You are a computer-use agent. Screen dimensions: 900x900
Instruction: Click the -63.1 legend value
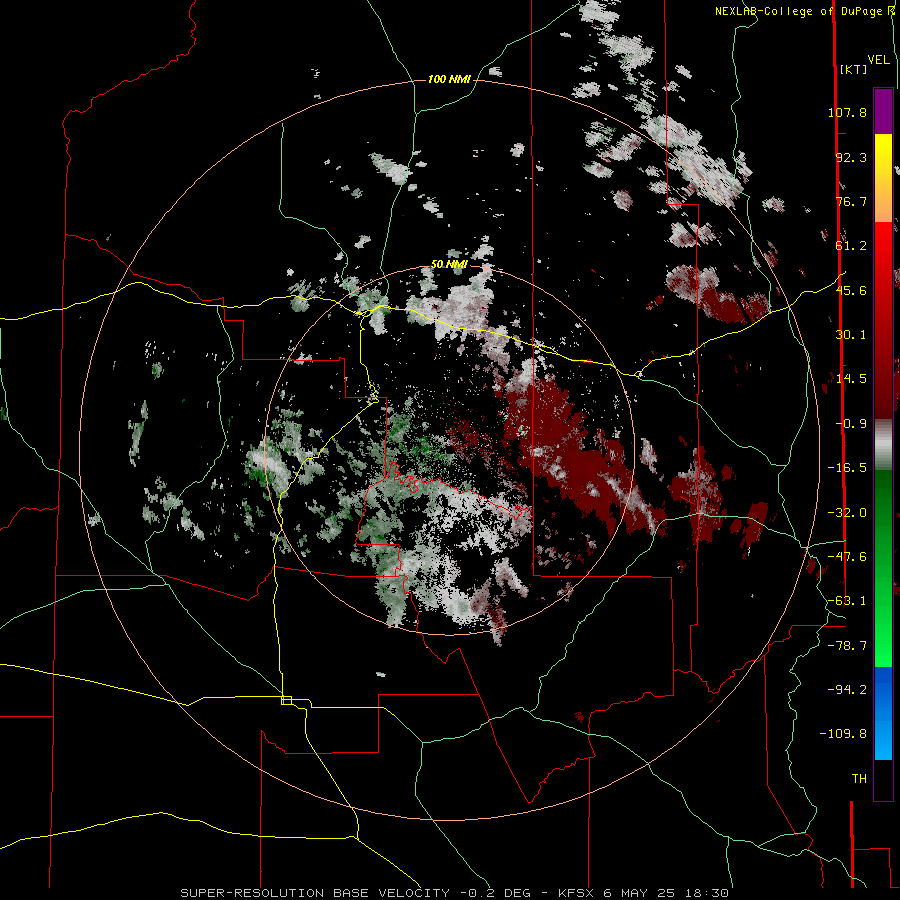(x=847, y=601)
